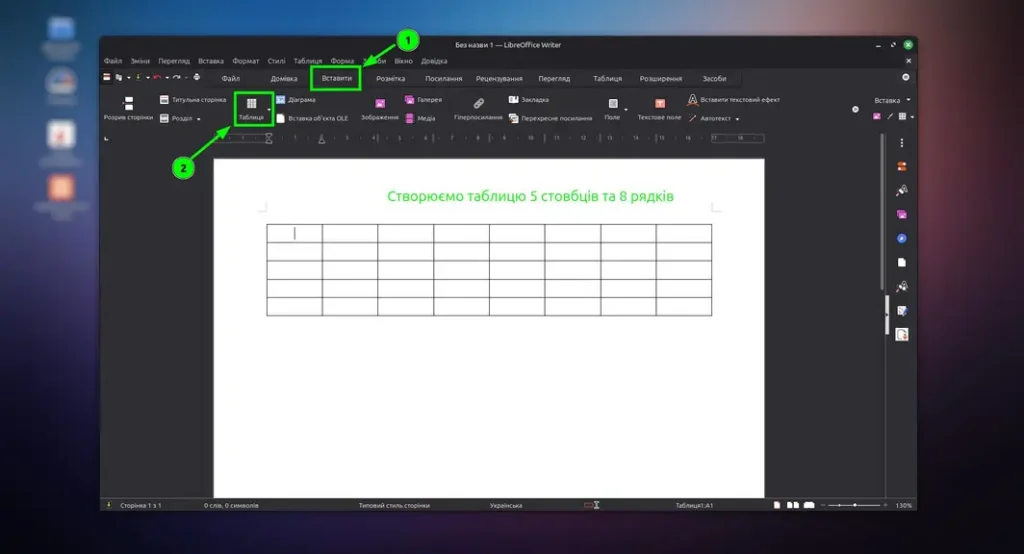1024x554 pixels.
Task: Expand the Таблиця button dropdown arrow
Action: 268,110
